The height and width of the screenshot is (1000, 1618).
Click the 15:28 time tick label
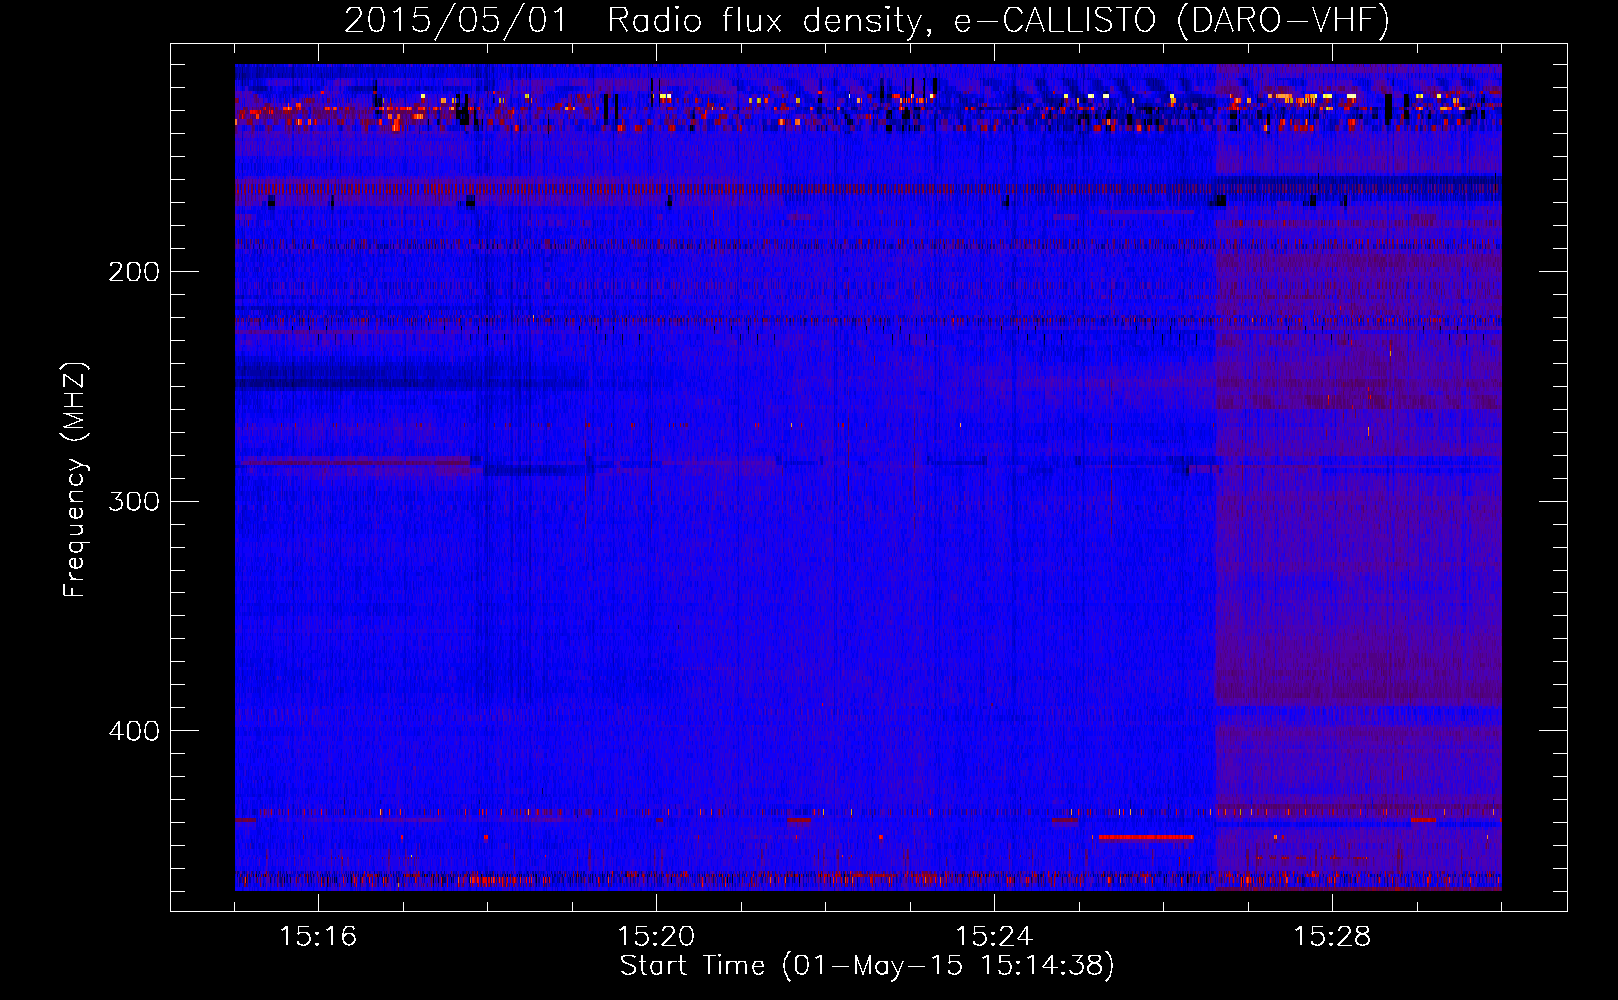pyautogui.click(x=1332, y=936)
